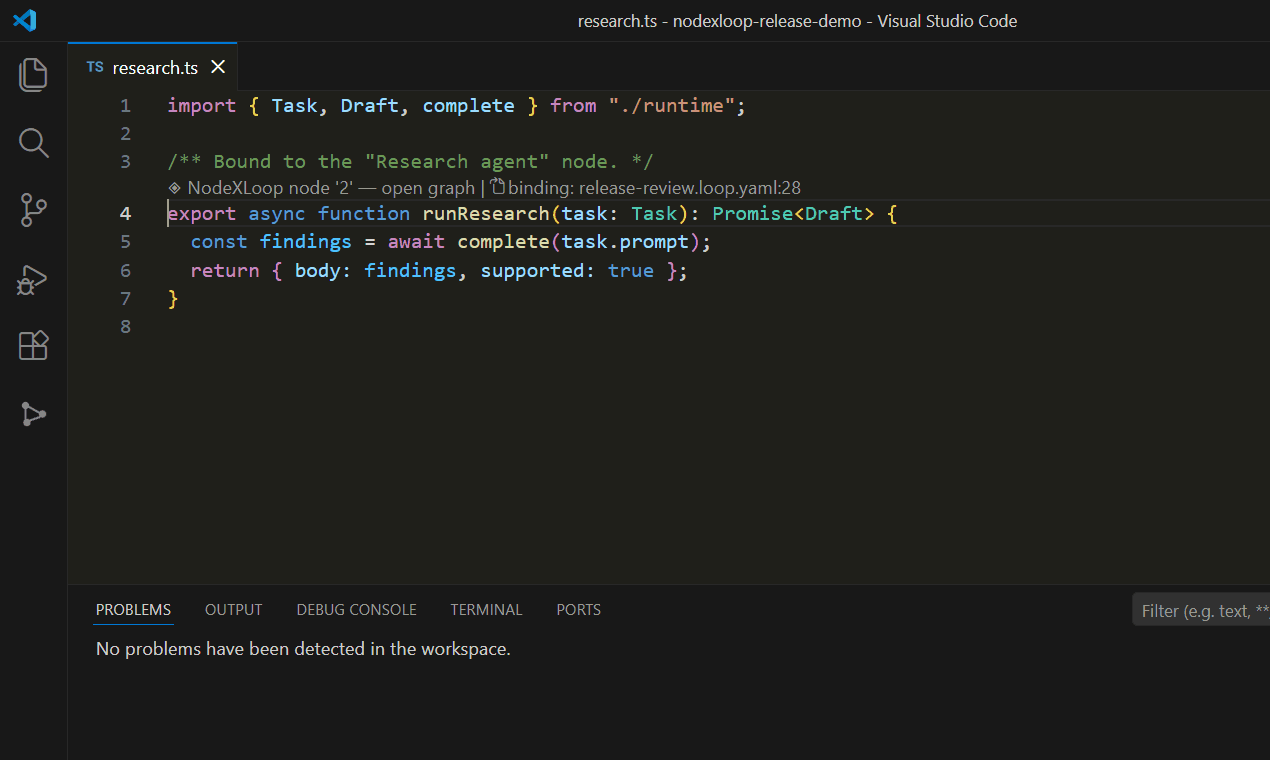Click the TS file icon on research.ts tab
Image resolution: width=1270 pixels, height=760 pixels.
tap(95, 67)
